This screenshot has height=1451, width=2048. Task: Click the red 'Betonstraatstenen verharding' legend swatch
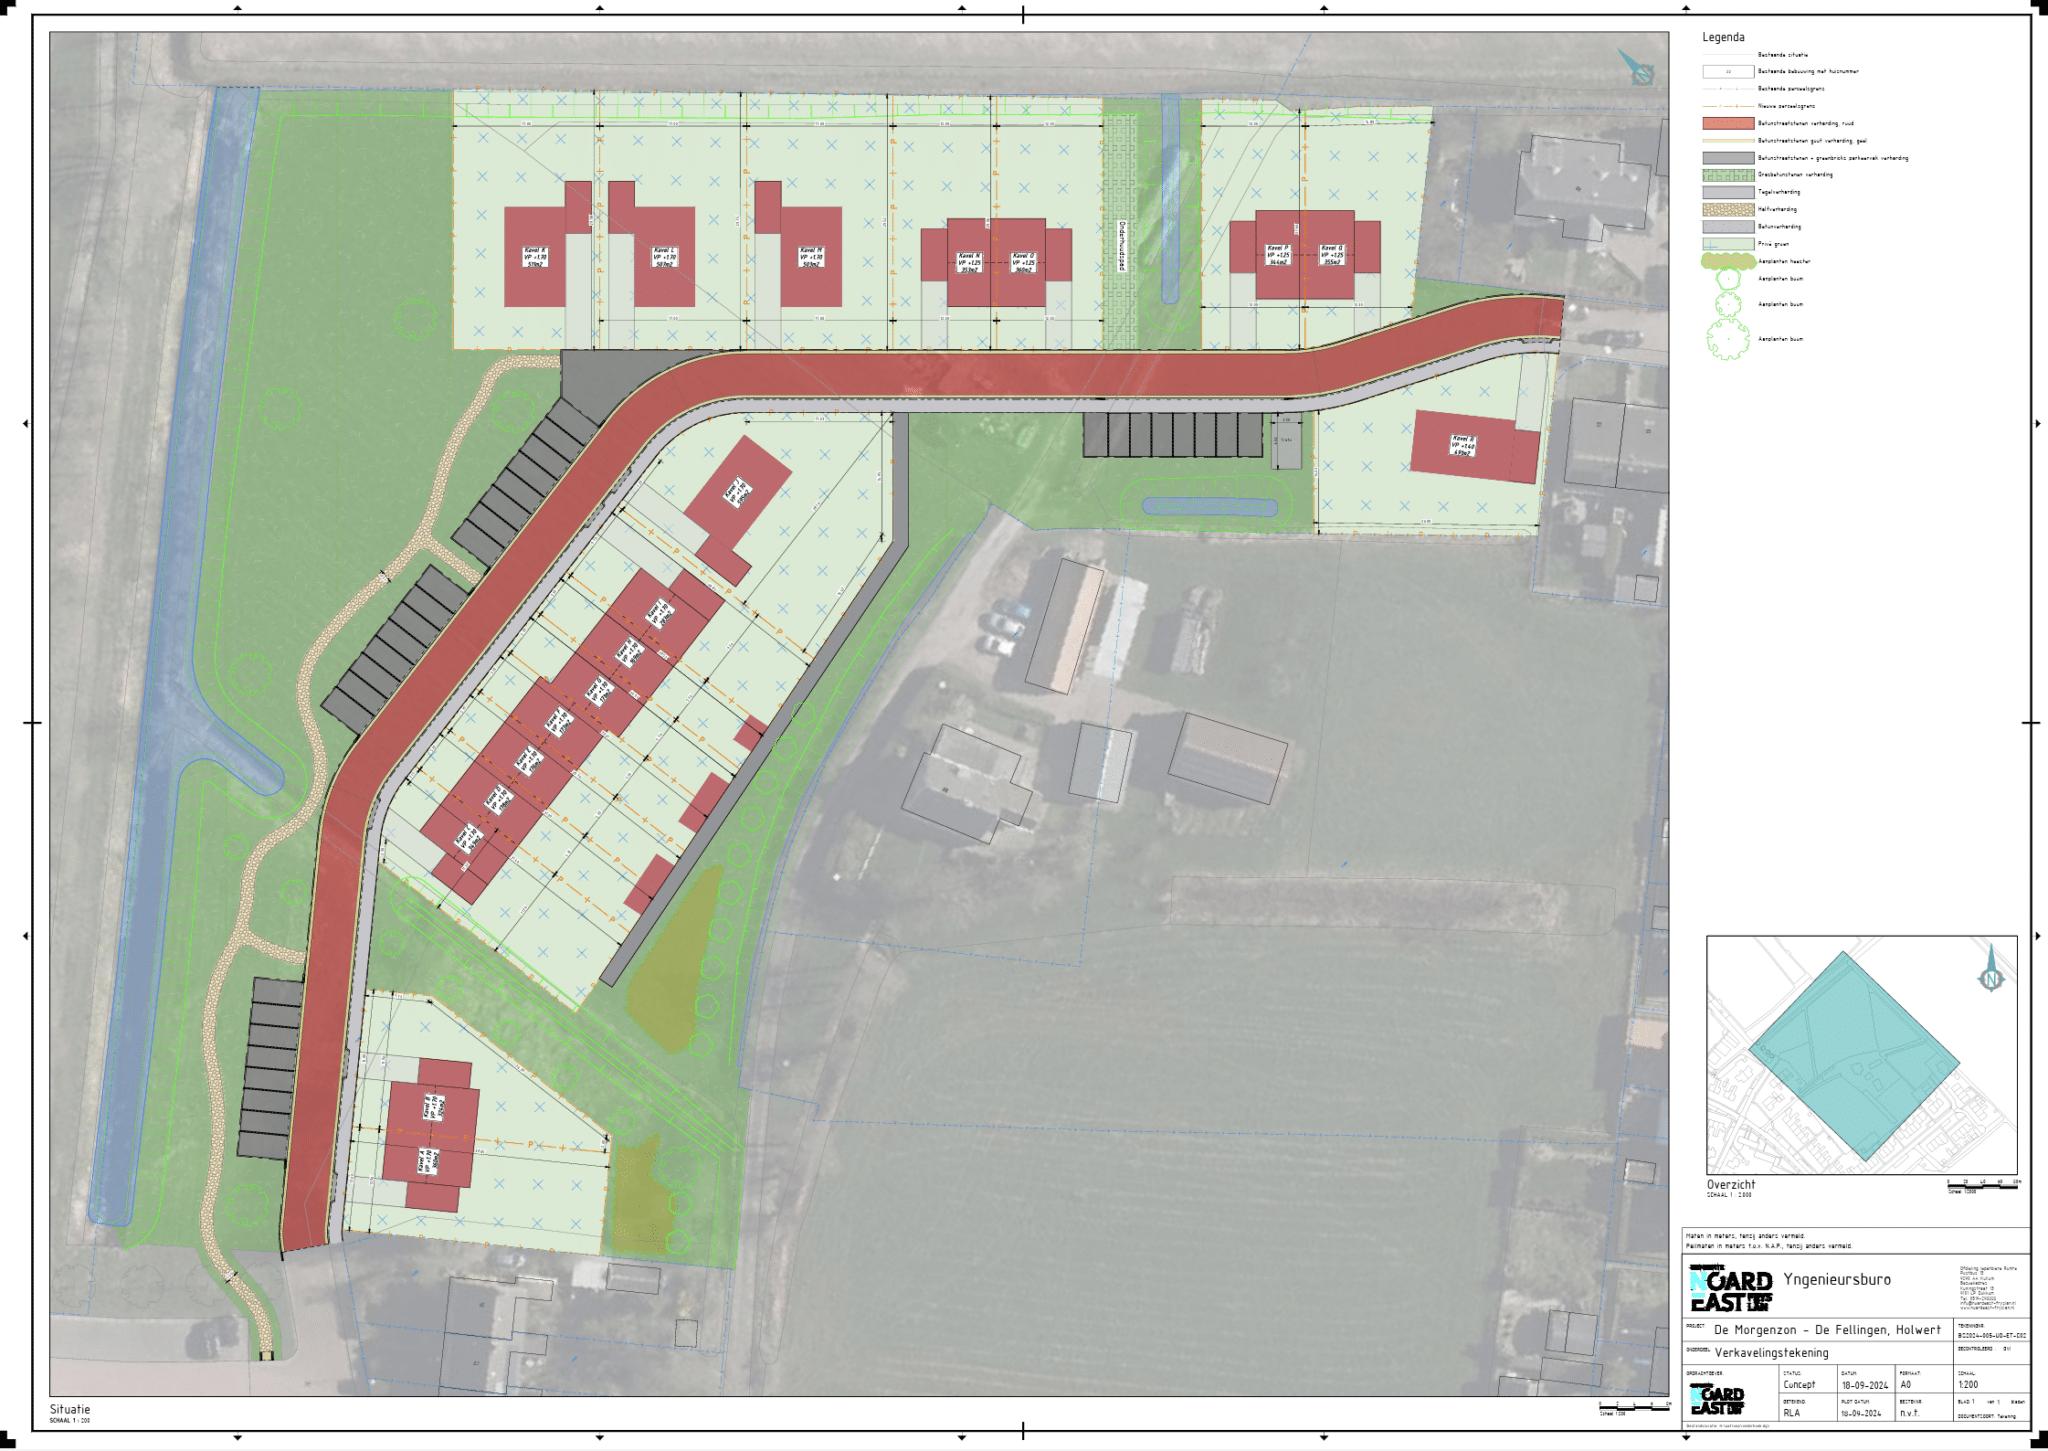[x=1728, y=124]
